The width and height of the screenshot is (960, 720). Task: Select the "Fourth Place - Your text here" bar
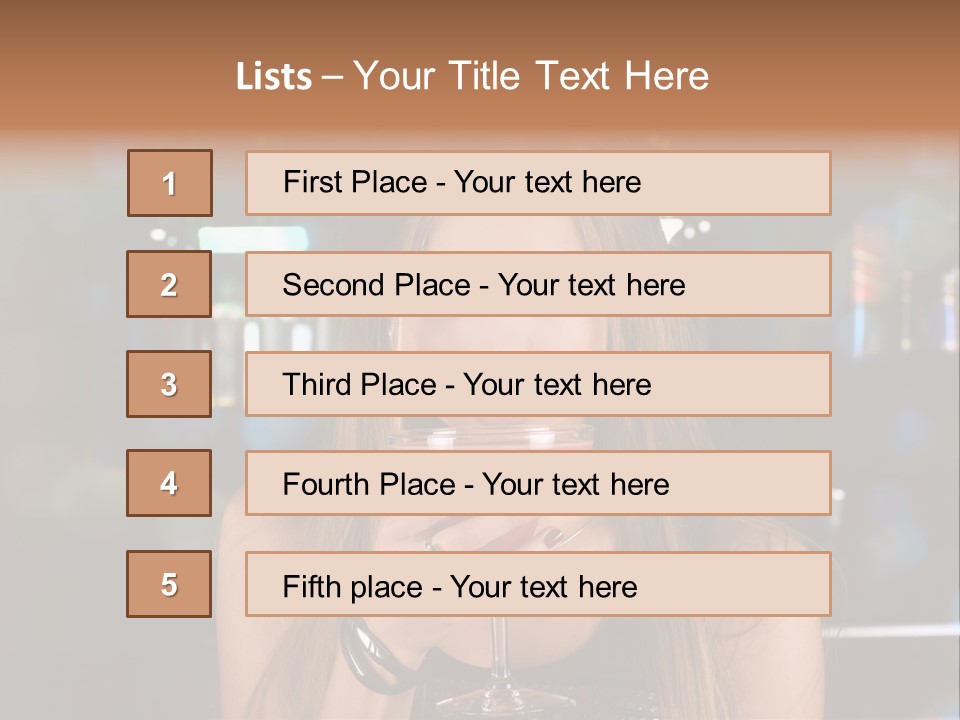coord(538,483)
